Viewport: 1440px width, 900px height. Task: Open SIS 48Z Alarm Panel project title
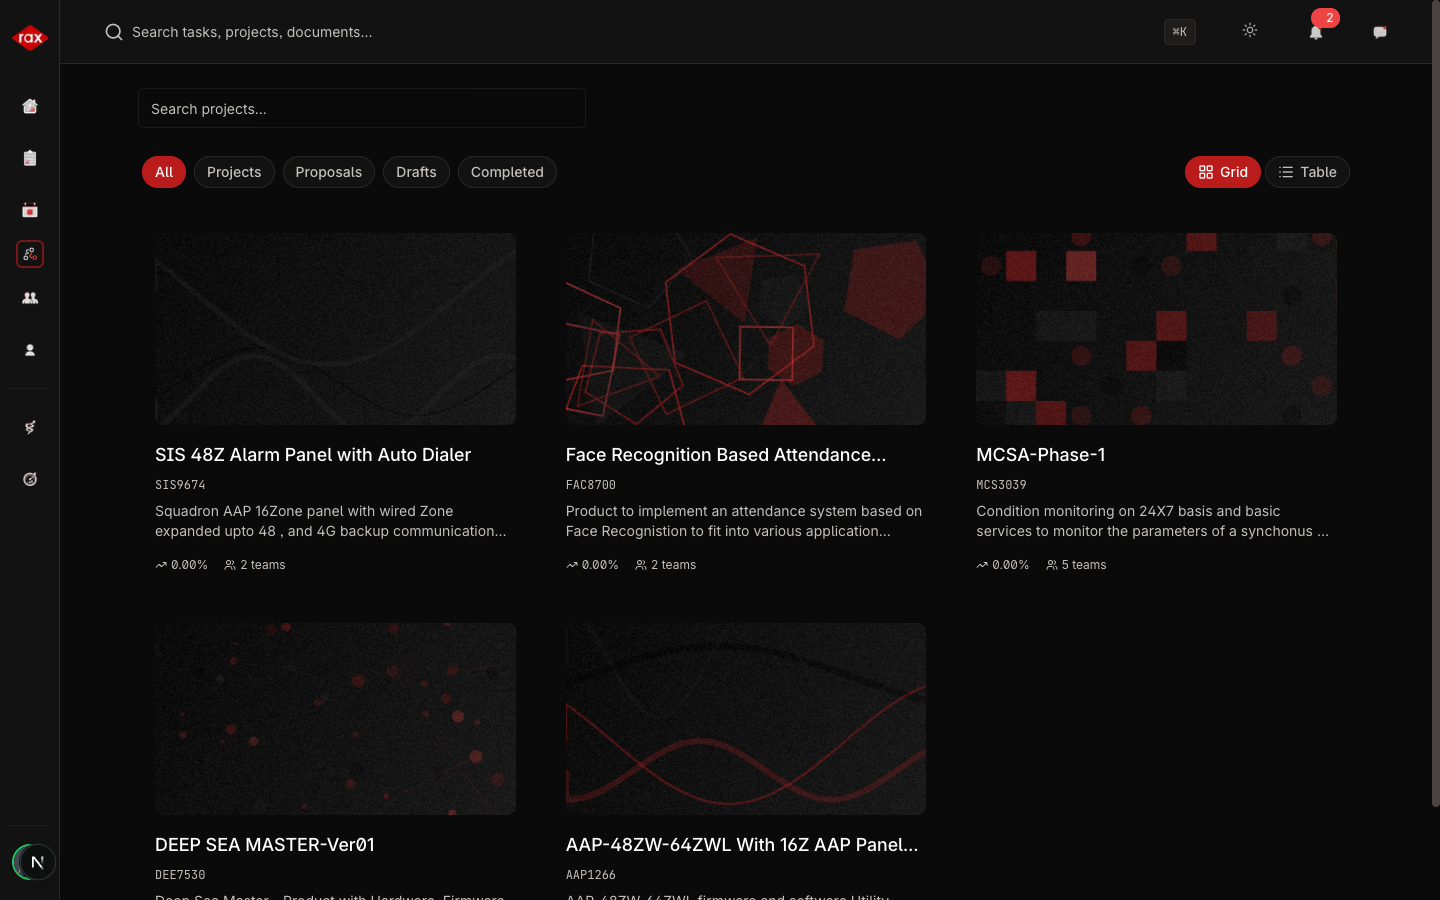313,455
